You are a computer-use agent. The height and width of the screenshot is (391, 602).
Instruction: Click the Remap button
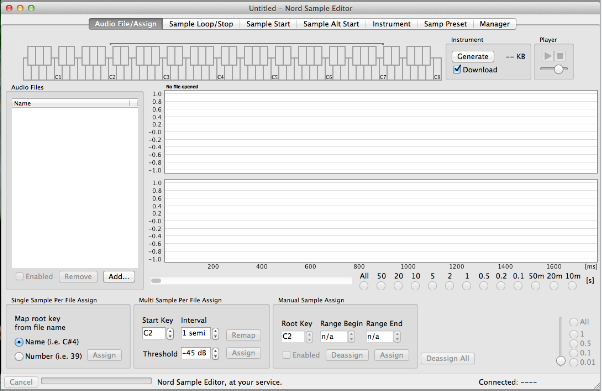pos(243,335)
